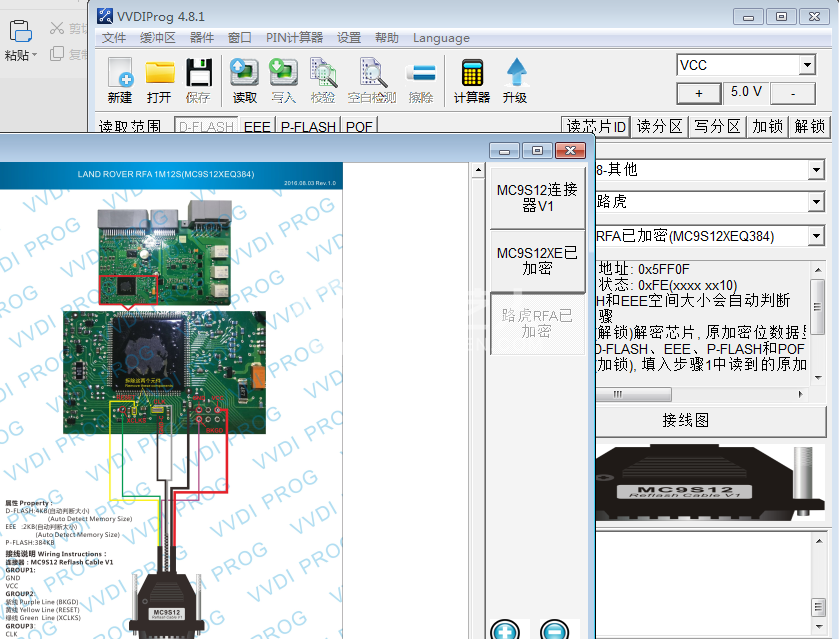Click the Copy icon in background window
The image size is (839, 639).
(x=57, y=54)
